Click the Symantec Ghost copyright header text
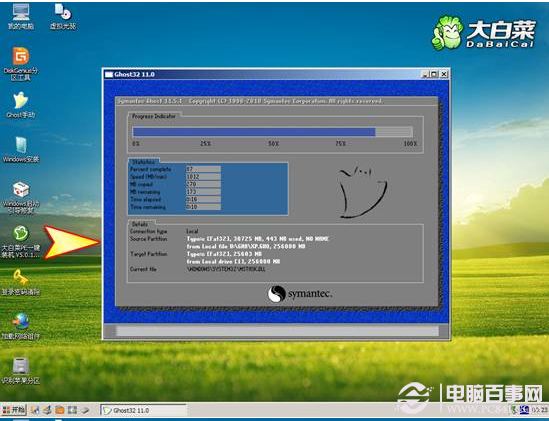549x421 pixels. point(250,101)
